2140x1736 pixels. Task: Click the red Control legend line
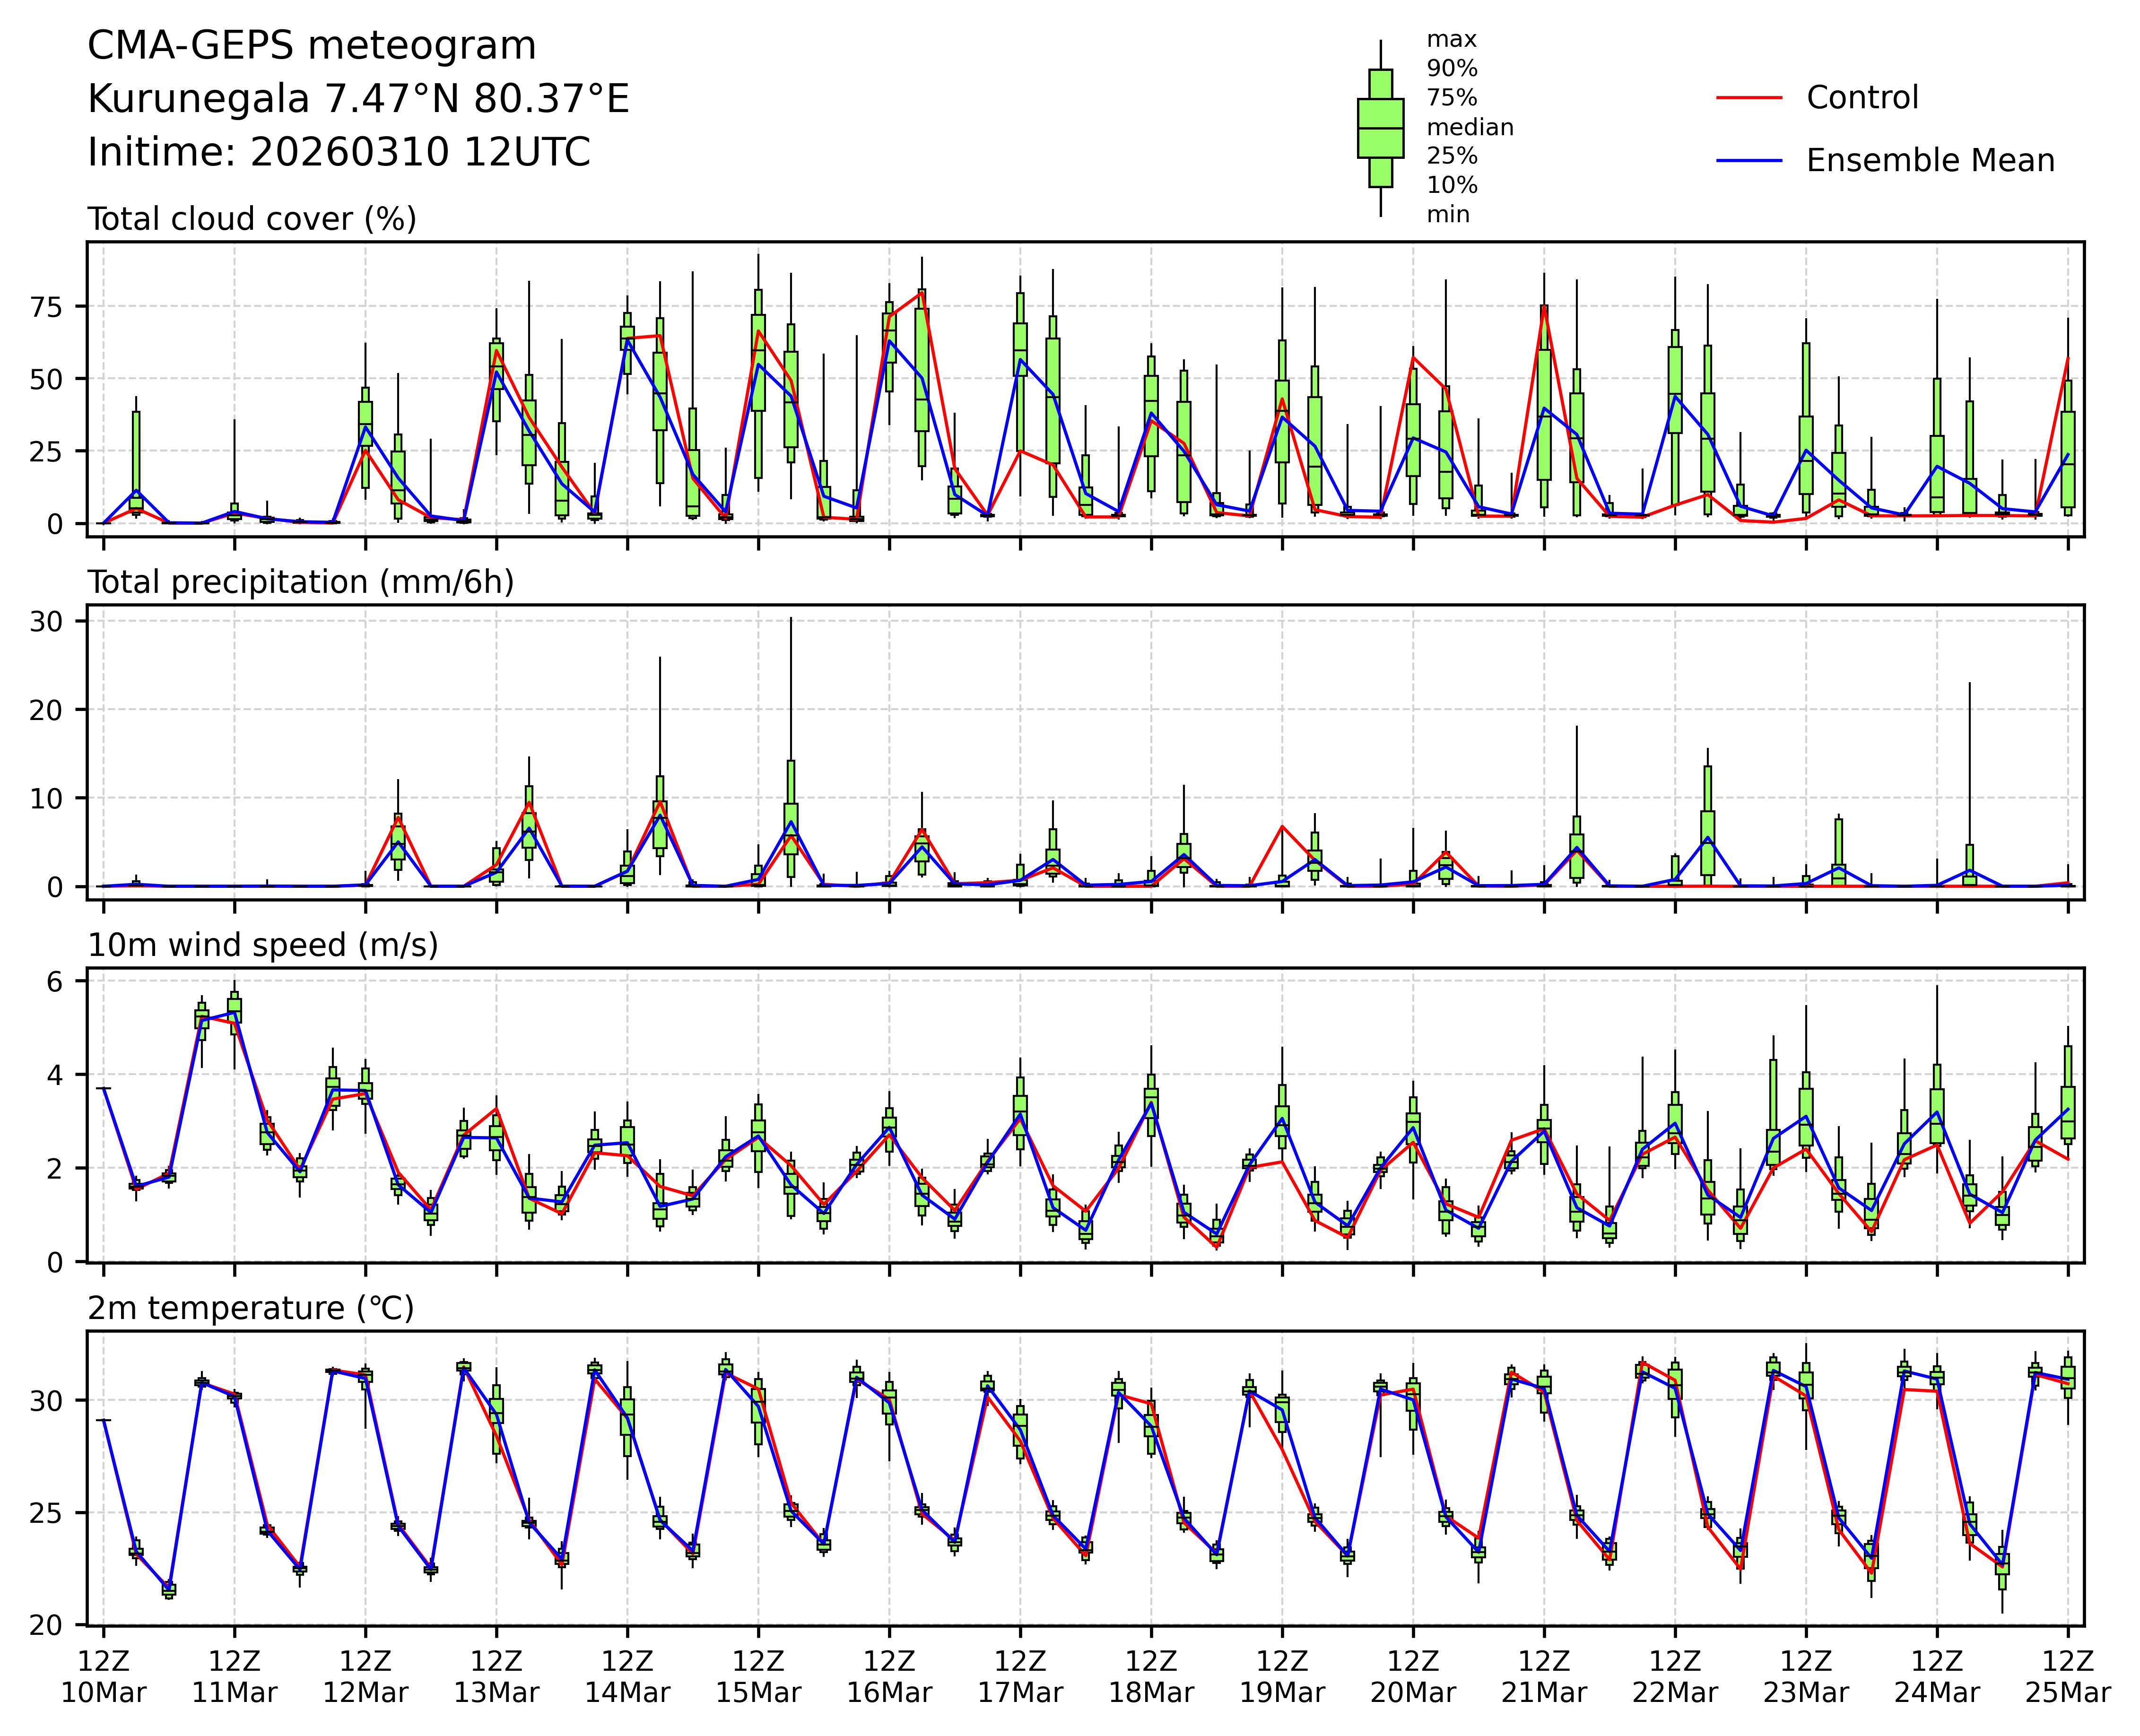(1749, 98)
